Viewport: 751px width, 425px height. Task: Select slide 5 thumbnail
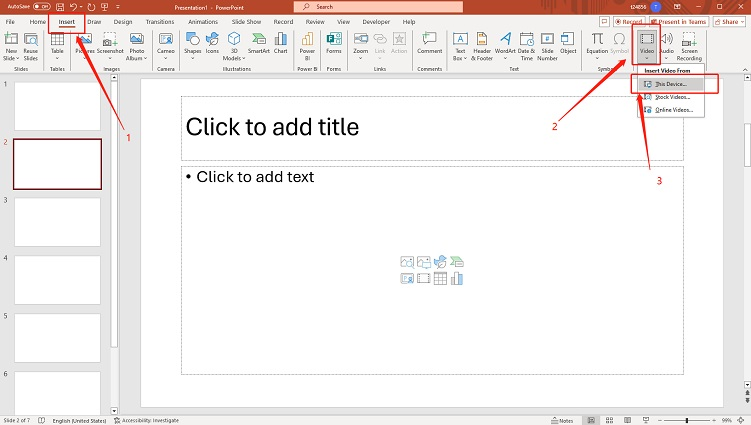coord(57,338)
